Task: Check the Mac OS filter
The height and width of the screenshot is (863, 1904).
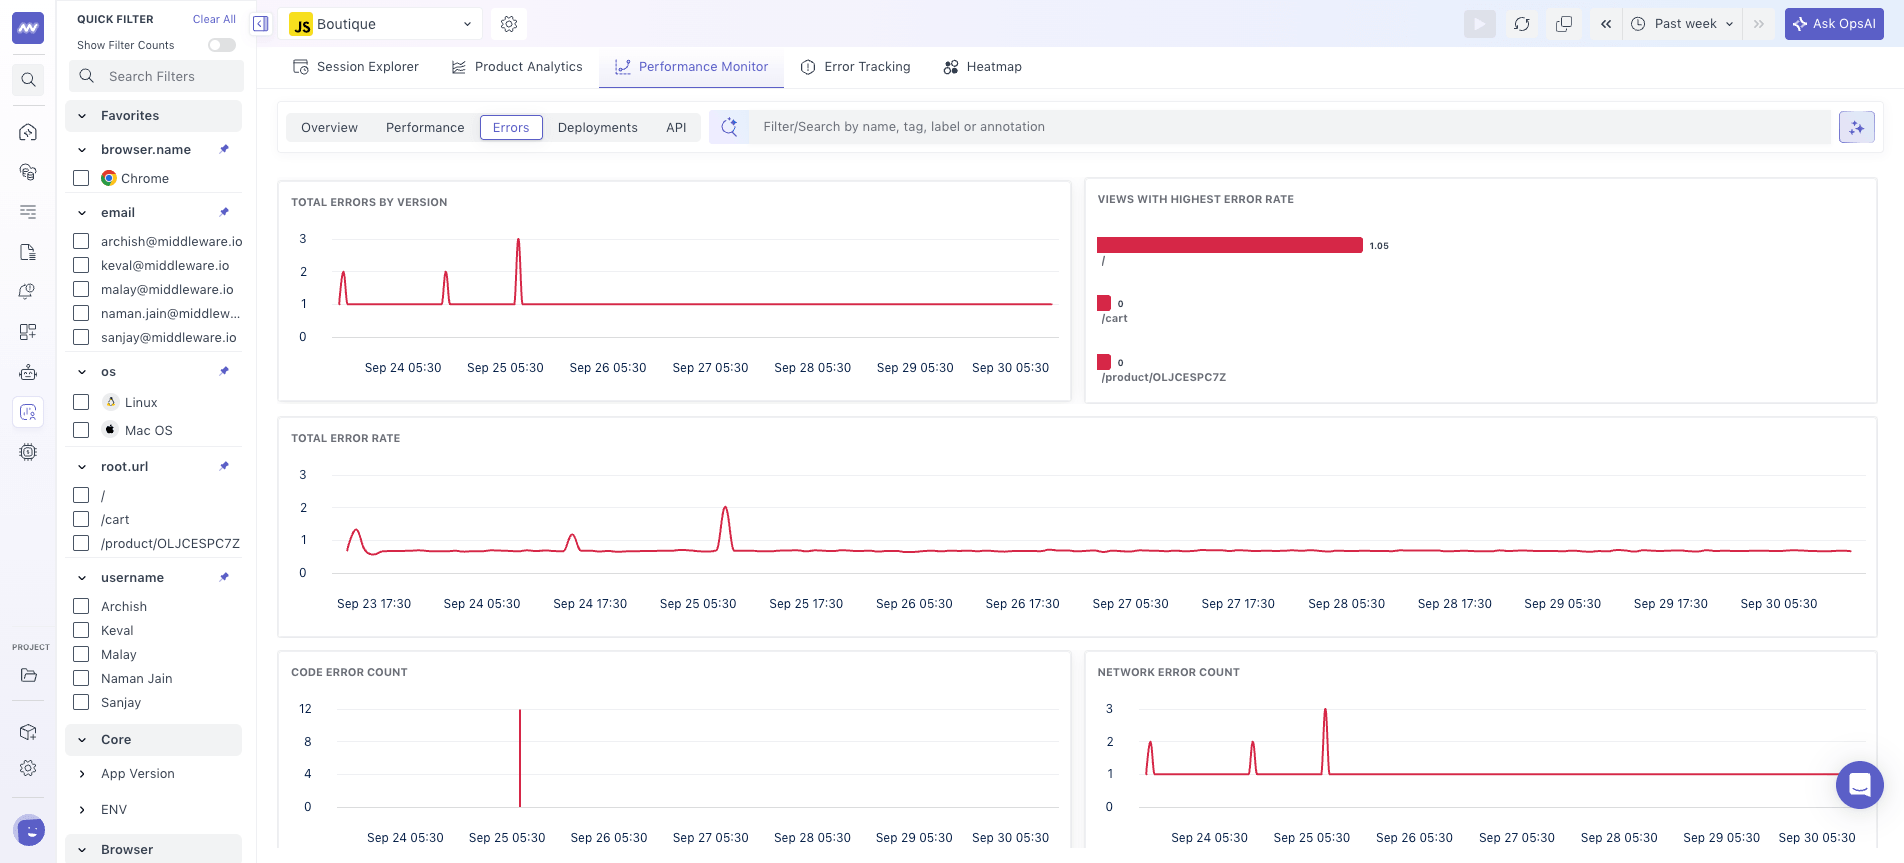Action: click(81, 430)
